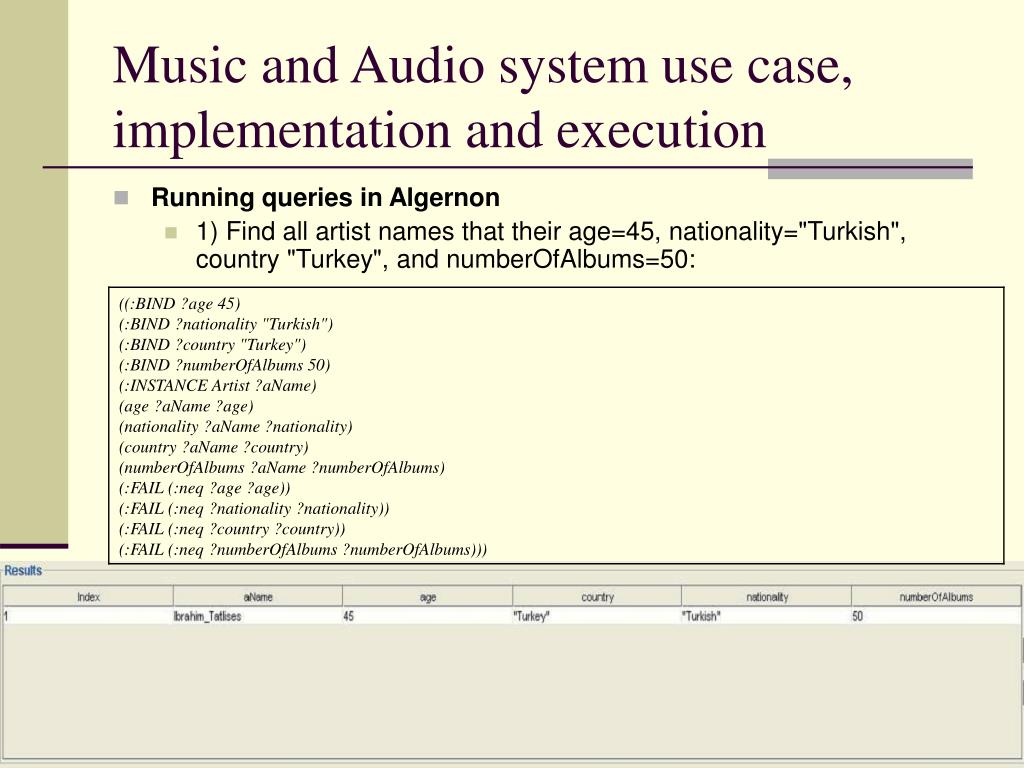
Task: Select the line (nationality ?aName ?nationality)
Action: [236, 426]
